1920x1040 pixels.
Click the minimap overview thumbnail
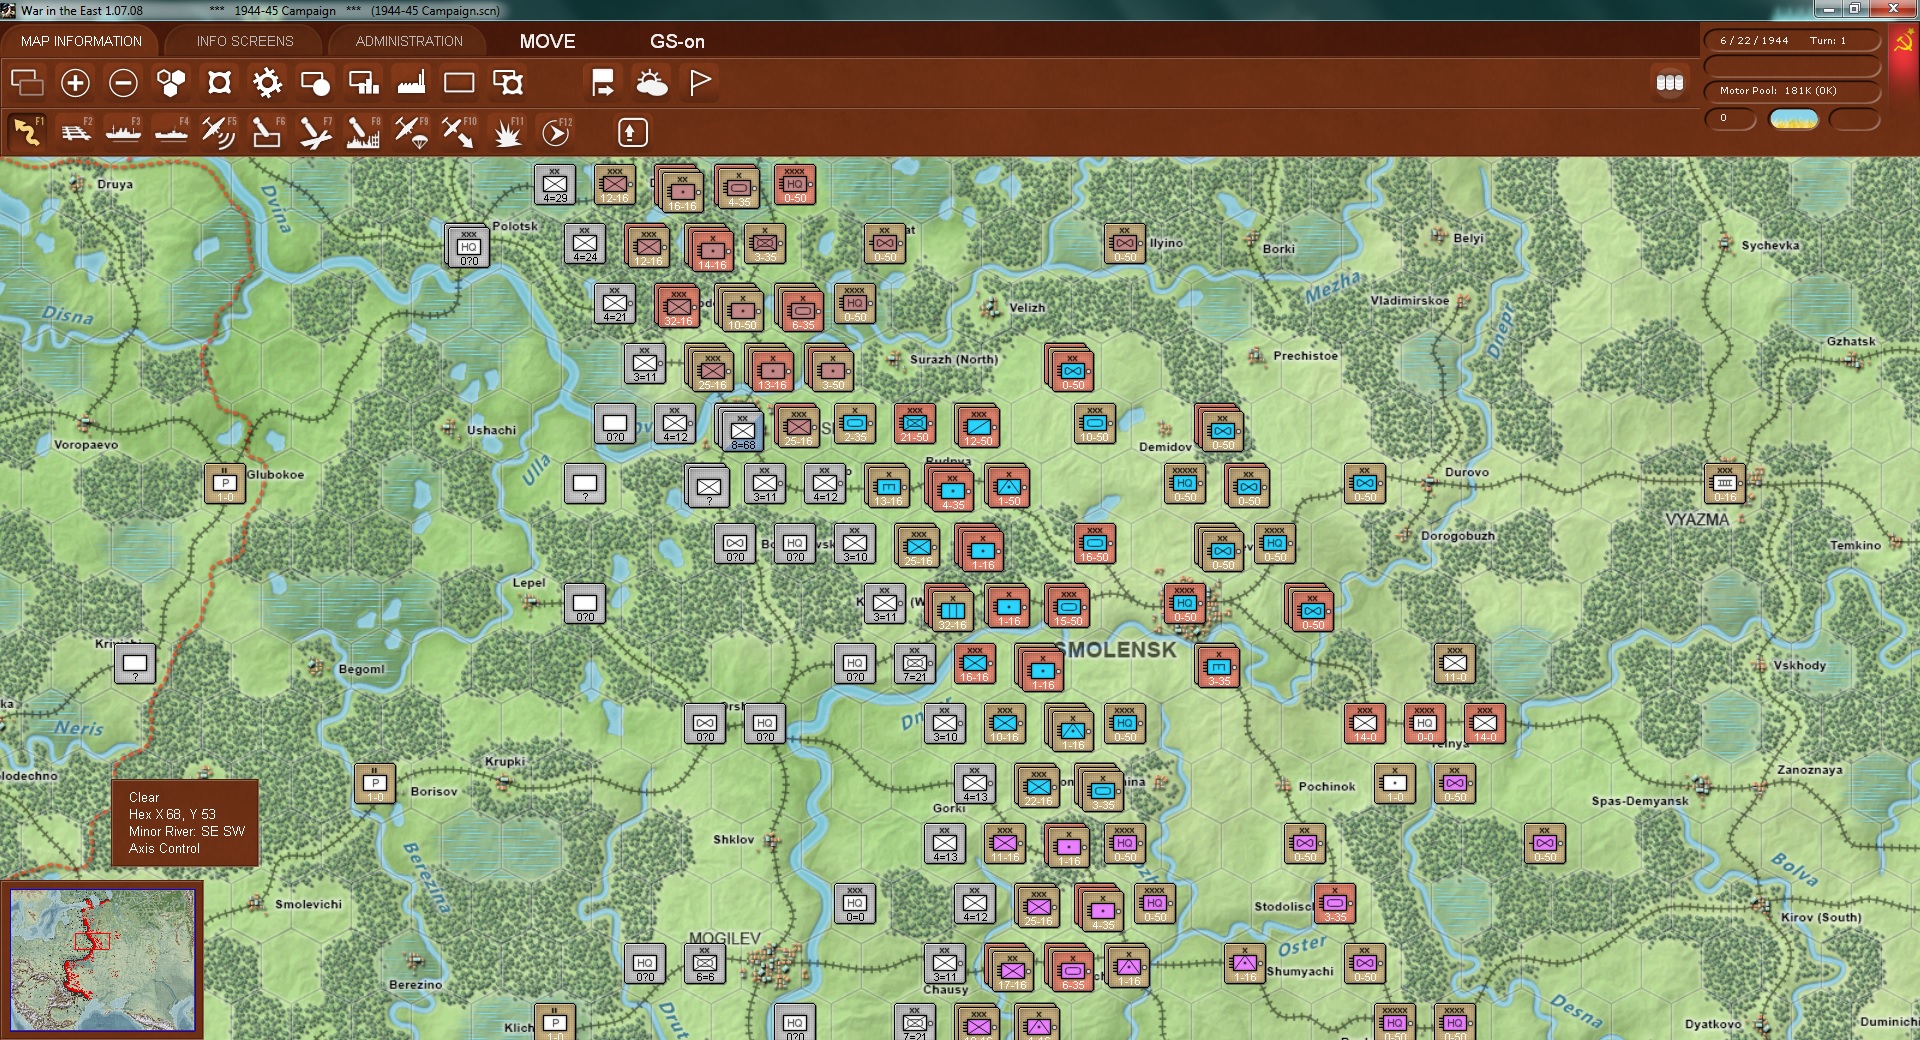(102, 960)
